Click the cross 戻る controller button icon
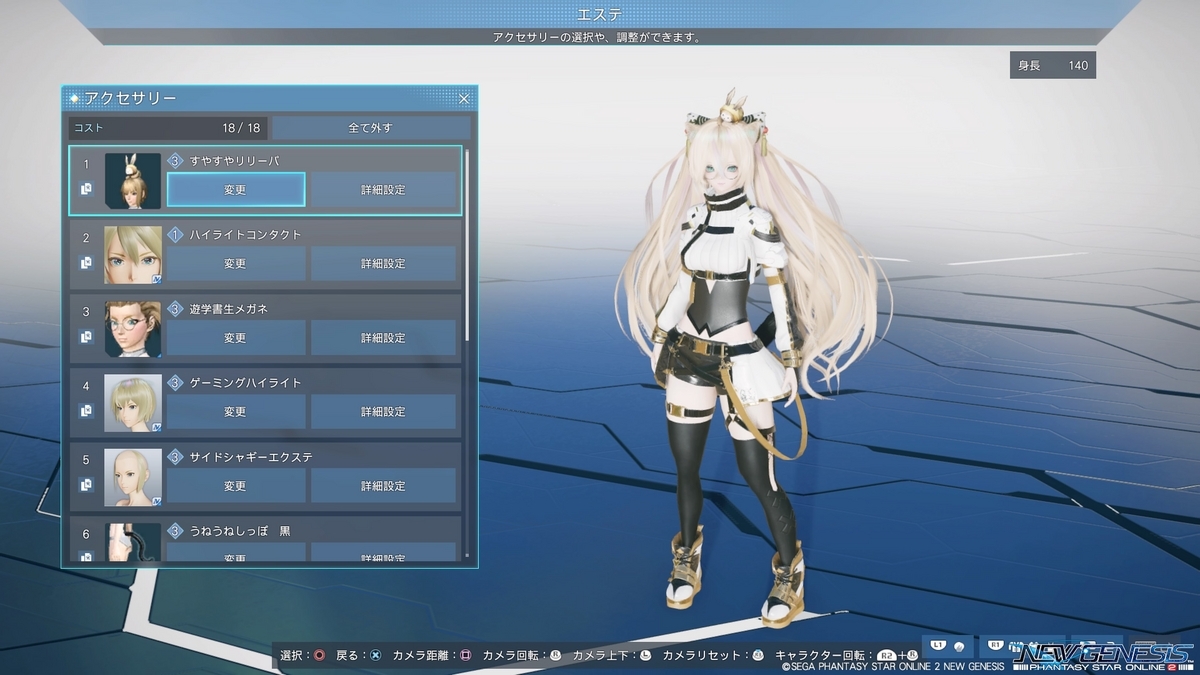 pyautogui.click(x=375, y=656)
